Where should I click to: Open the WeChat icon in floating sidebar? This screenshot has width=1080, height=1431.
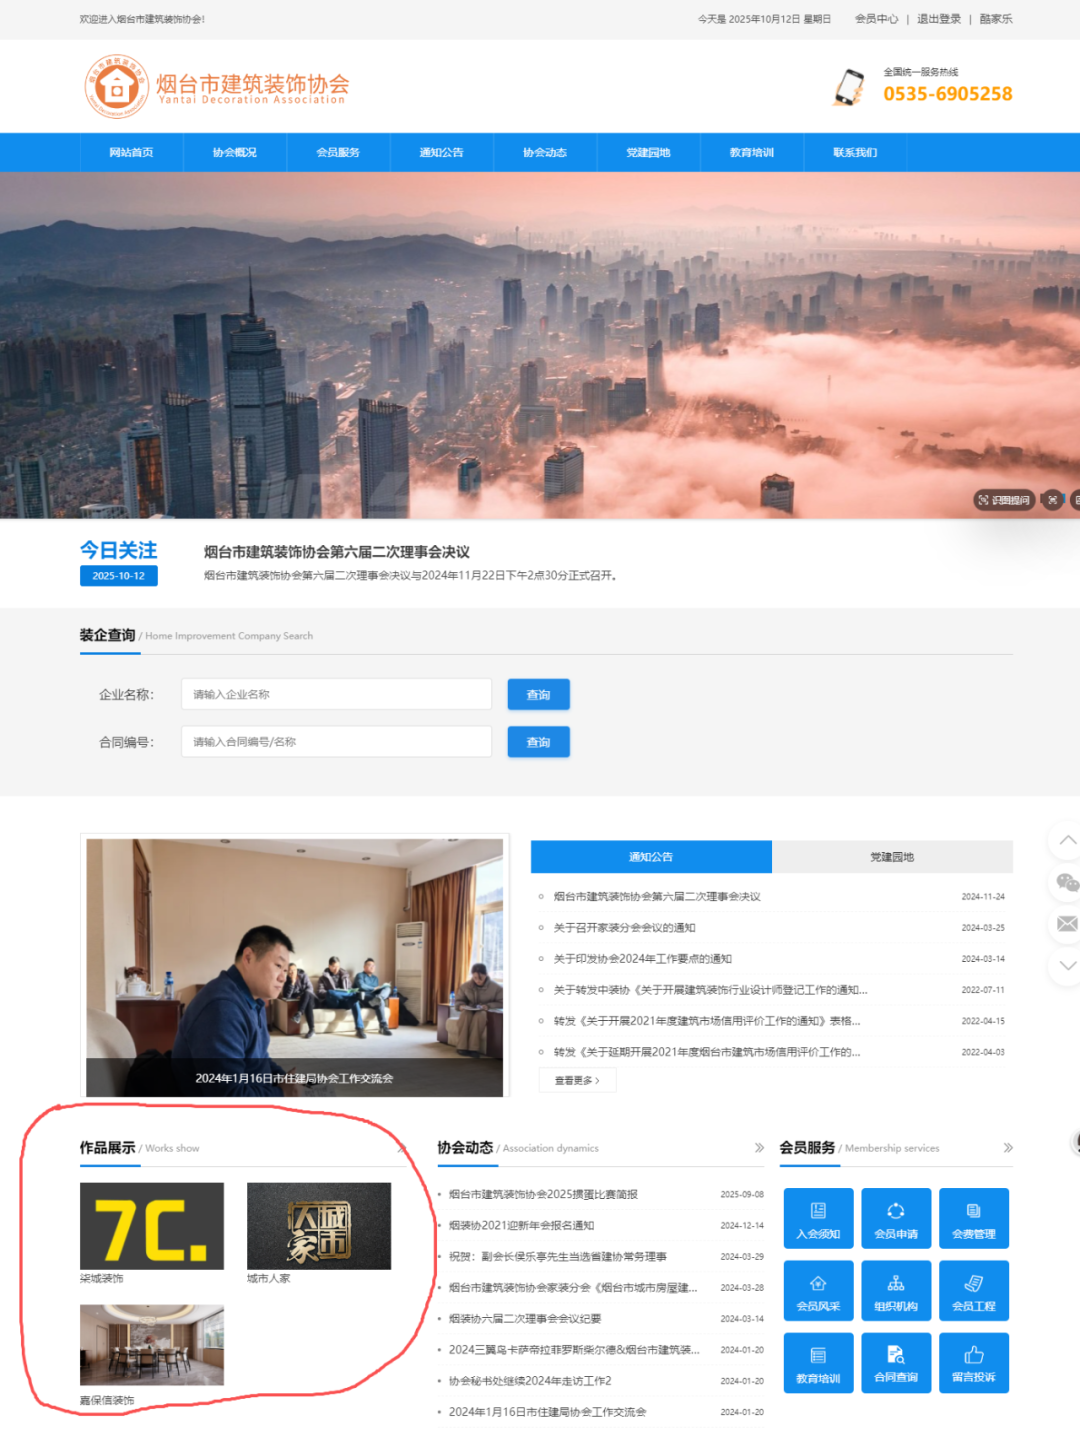1068,884
